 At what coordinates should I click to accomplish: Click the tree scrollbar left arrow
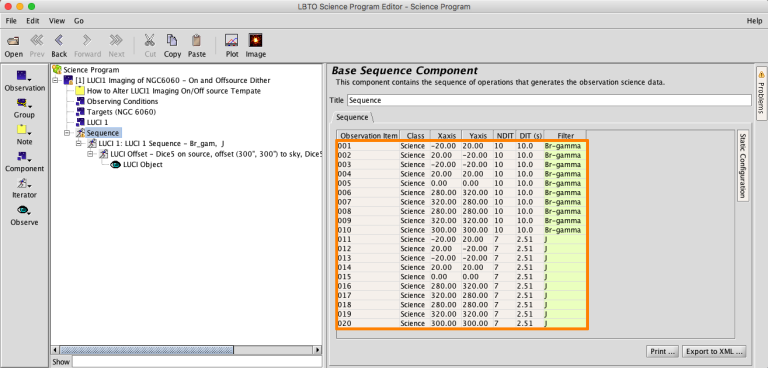[x=55, y=350]
